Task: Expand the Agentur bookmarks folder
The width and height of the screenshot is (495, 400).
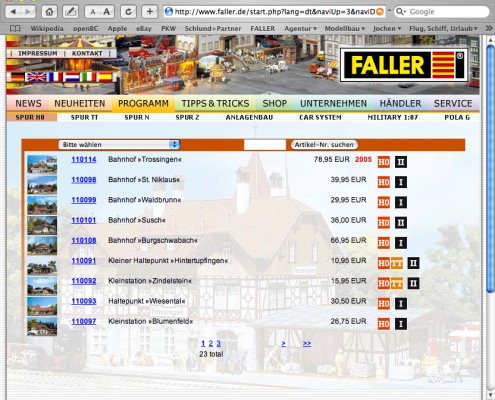Action: pos(300,29)
